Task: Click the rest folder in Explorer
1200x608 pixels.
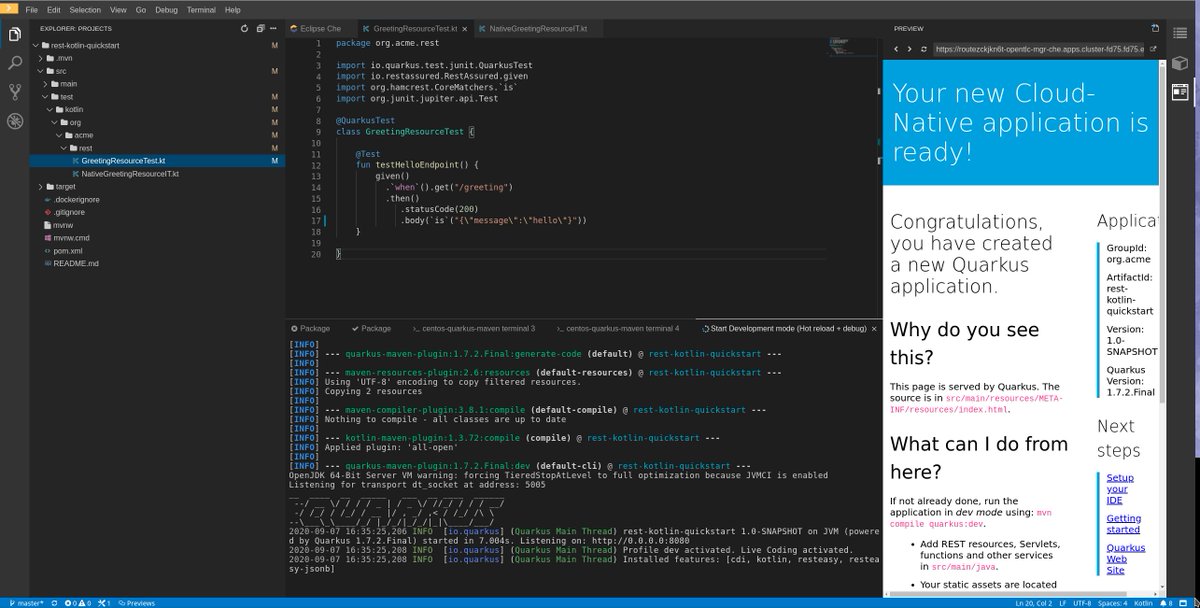Action: (x=87, y=148)
